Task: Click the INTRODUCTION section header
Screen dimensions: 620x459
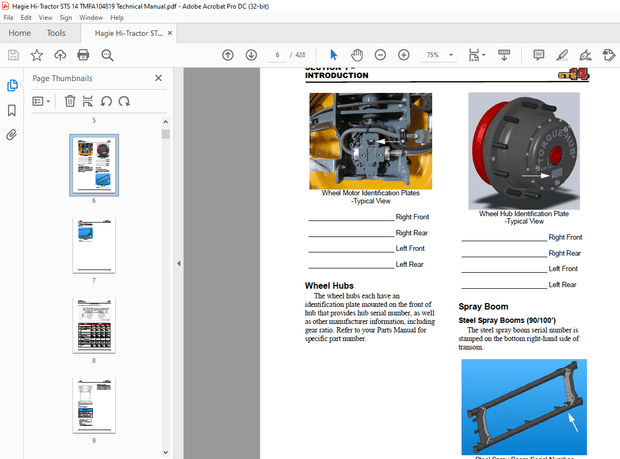Action: tap(336, 75)
